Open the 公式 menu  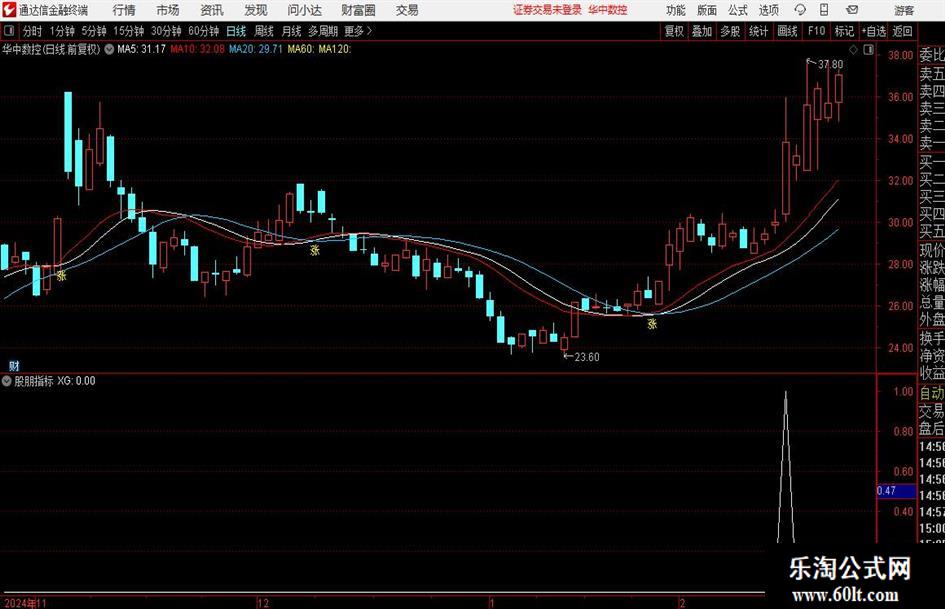pos(738,10)
